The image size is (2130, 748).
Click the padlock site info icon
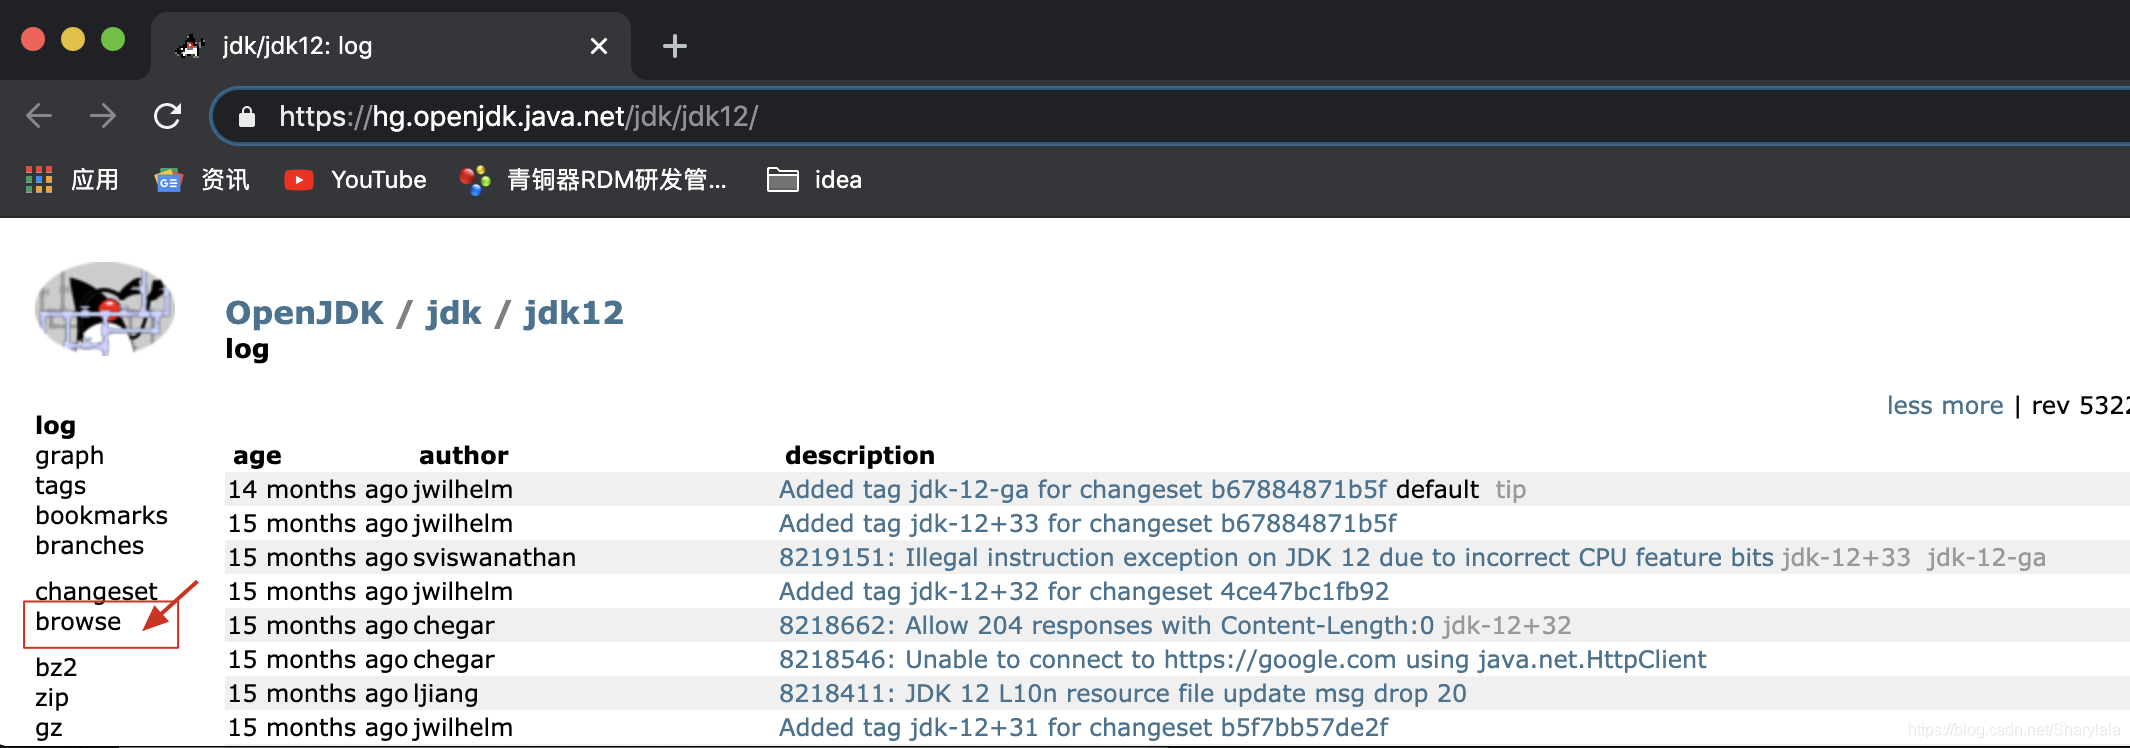pos(247,117)
